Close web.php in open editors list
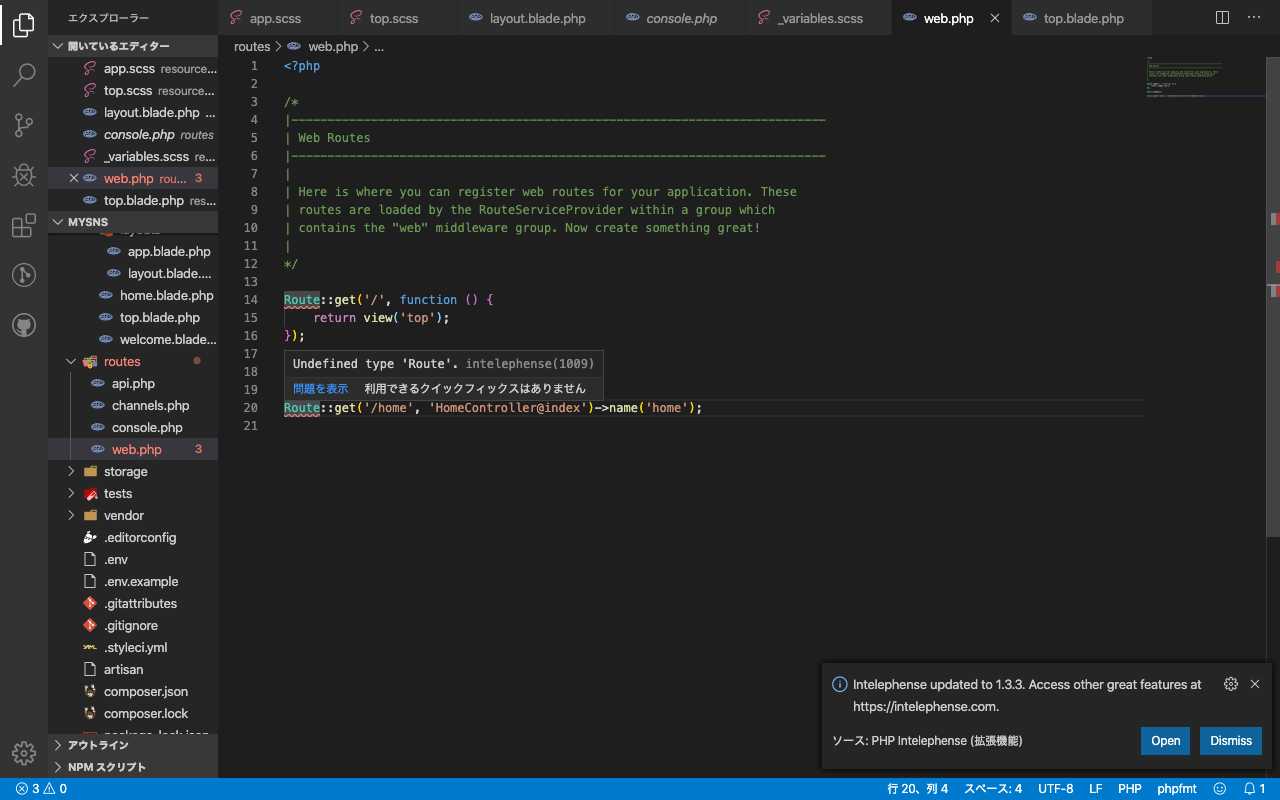 click(74, 178)
